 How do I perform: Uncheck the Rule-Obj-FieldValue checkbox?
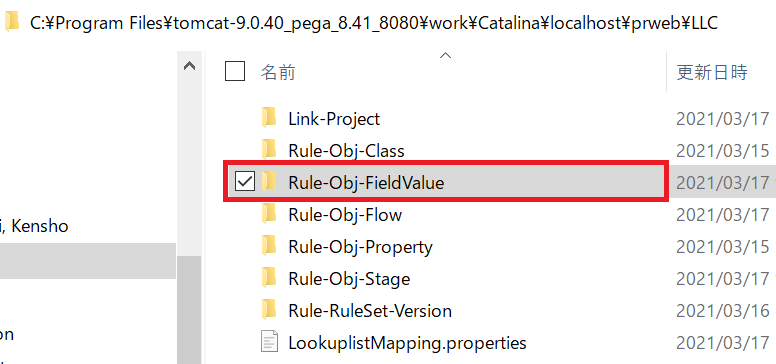[244, 182]
